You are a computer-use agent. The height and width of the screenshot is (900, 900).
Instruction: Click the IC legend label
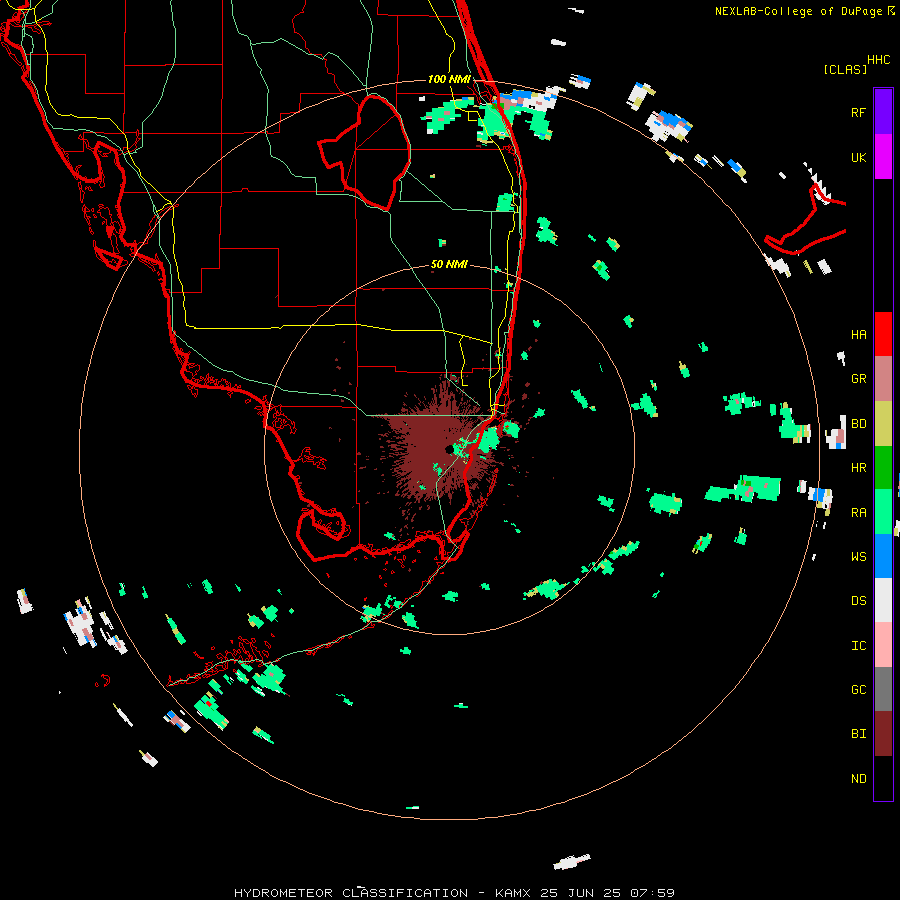(858, 646)
